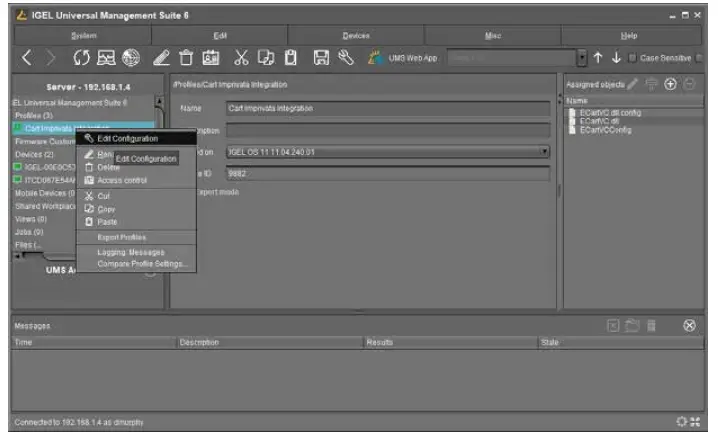The image size is (718, 443).
Task: Click the globe toolbar icon
Action: coord(131,58)
